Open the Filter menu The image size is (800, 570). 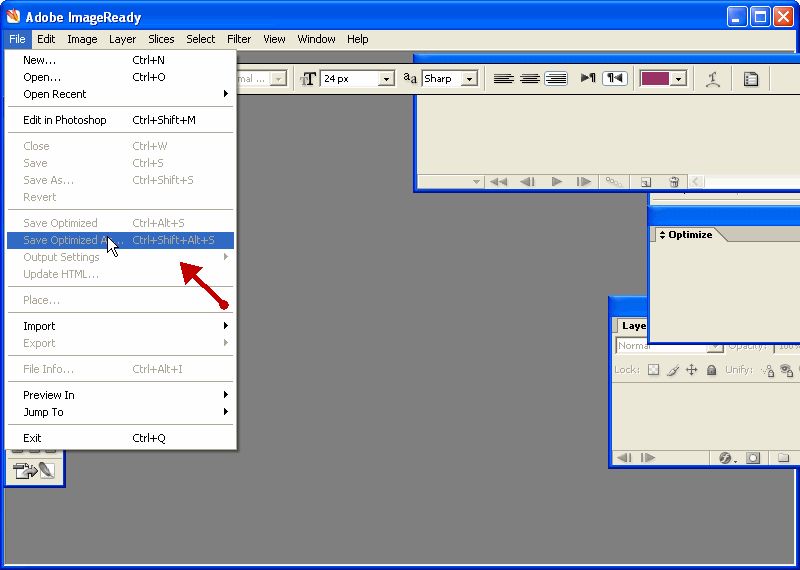pos(239,39)
